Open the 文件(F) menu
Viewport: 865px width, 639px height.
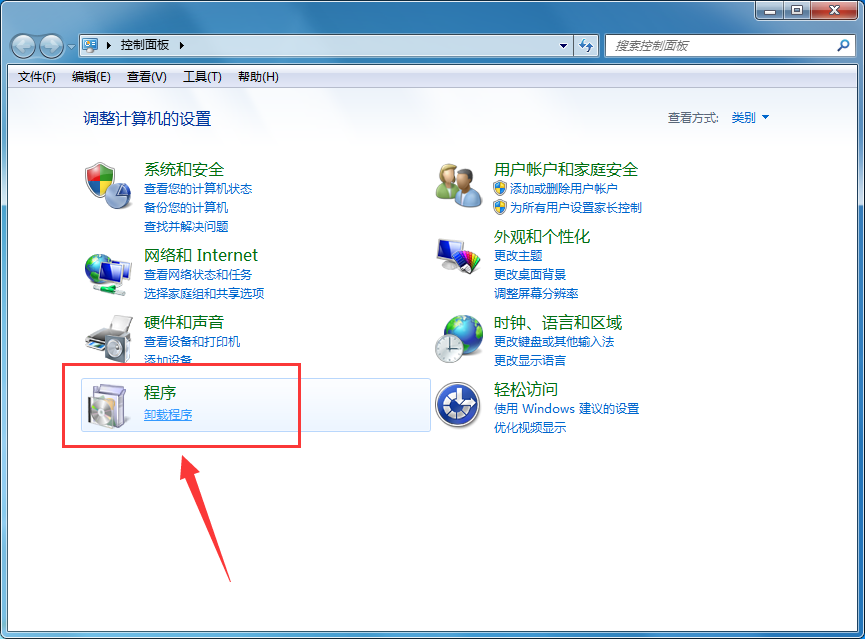pos(37,77)
